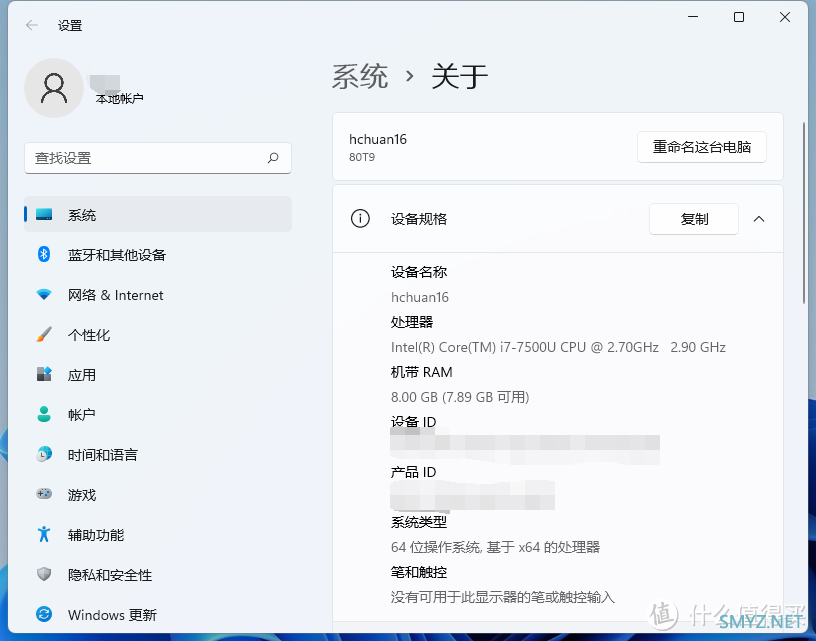Open 时间和语言 settings
This screenshot has width=816, height=641.
click(x=158, y=454)
